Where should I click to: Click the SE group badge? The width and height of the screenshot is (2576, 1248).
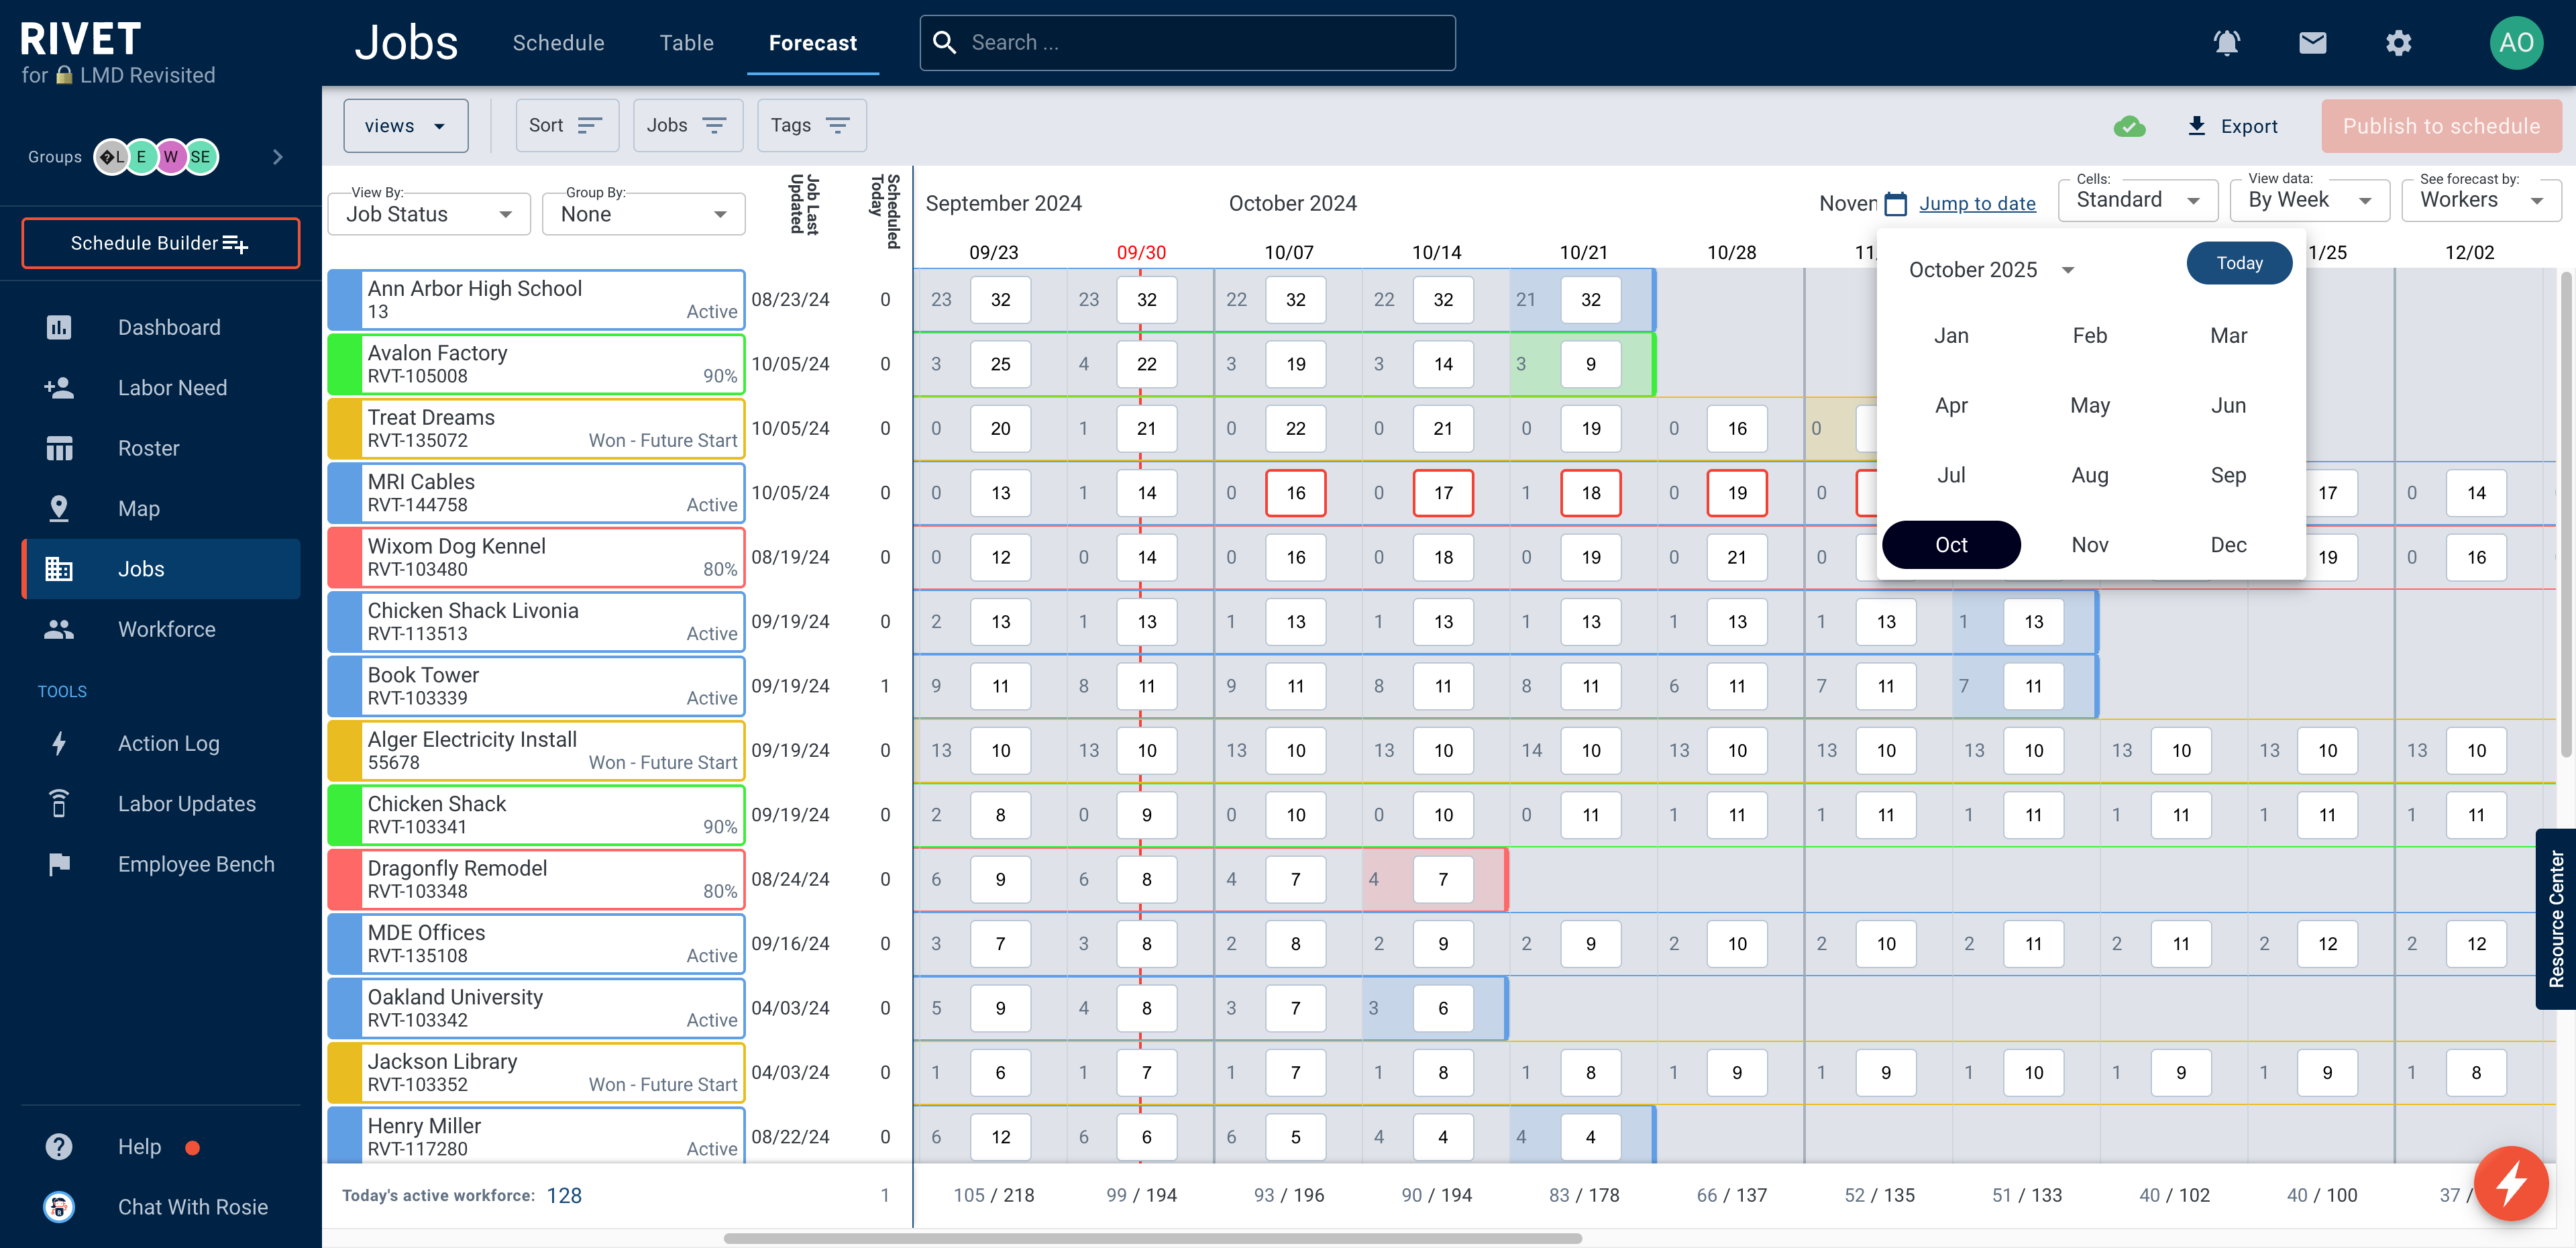click(201, 156)
